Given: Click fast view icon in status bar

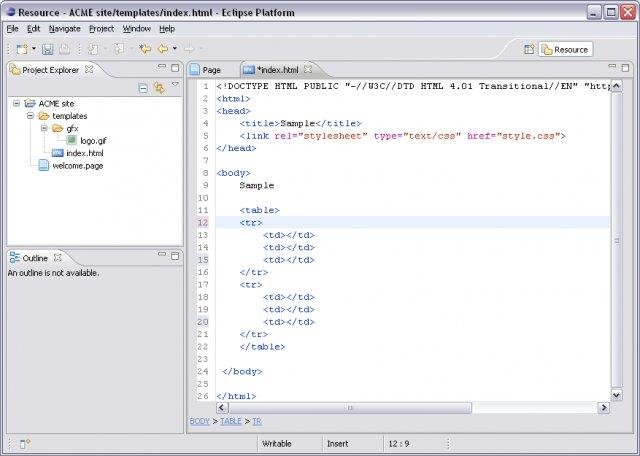Looking at the screenshot, I should 24,443.
